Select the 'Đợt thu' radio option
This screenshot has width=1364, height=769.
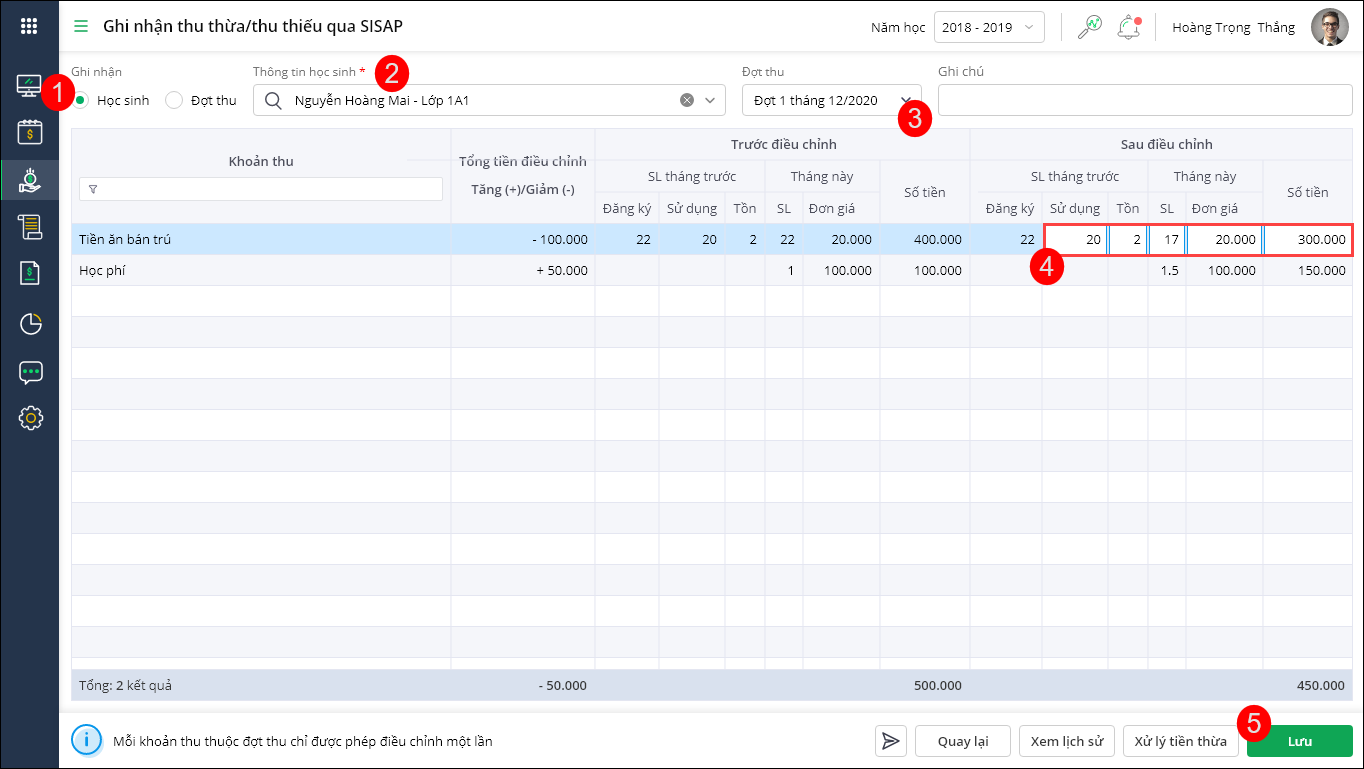174,100
